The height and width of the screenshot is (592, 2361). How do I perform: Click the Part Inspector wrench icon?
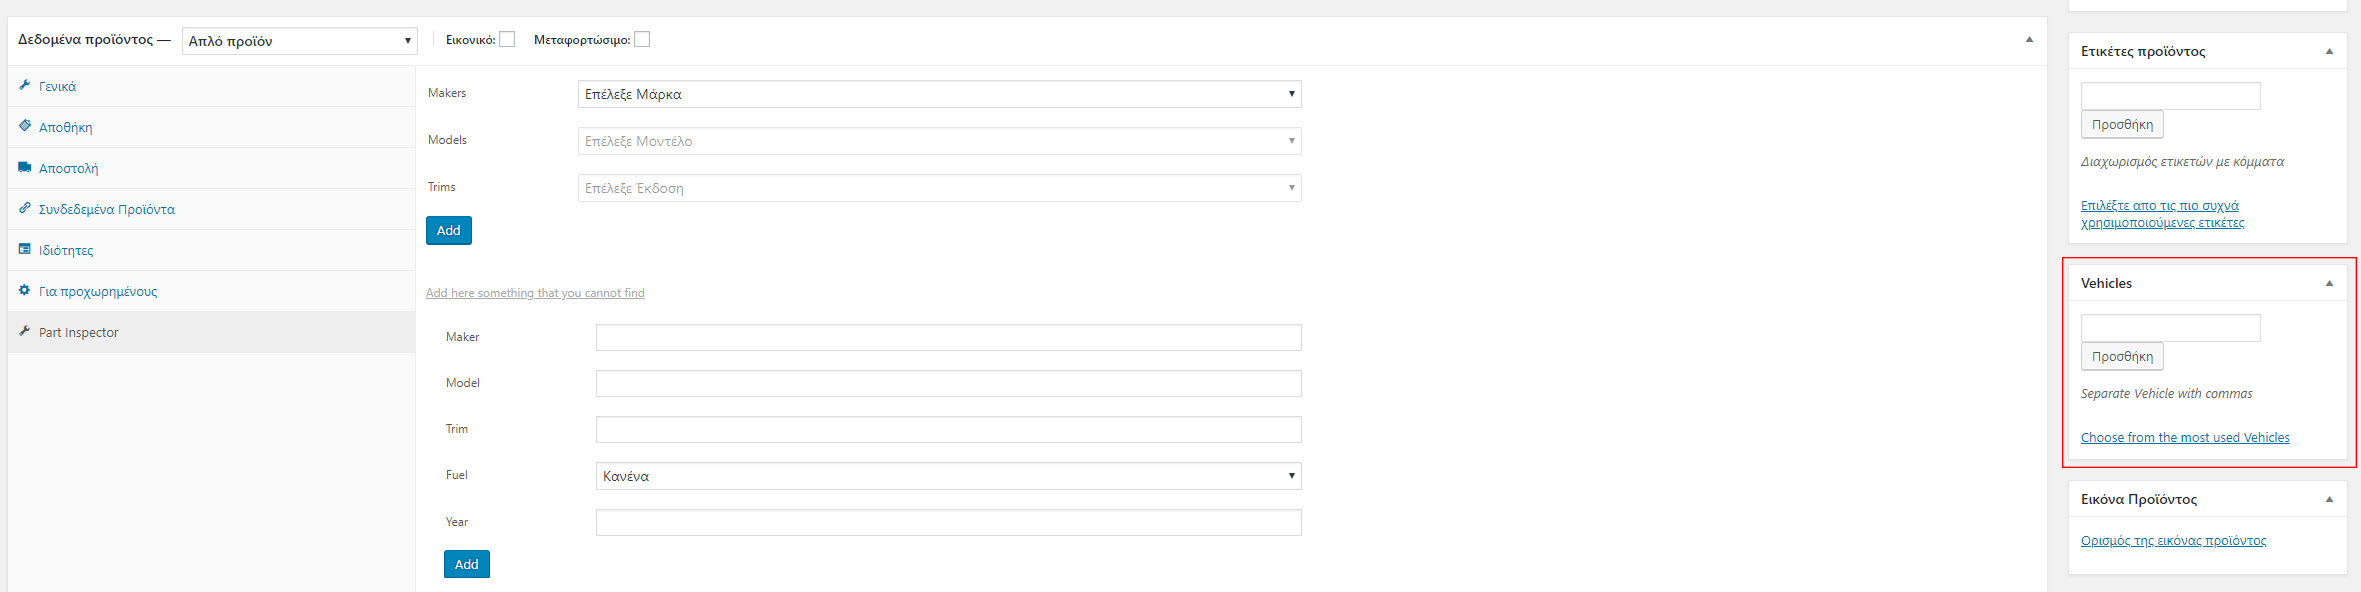click(24, 331)
